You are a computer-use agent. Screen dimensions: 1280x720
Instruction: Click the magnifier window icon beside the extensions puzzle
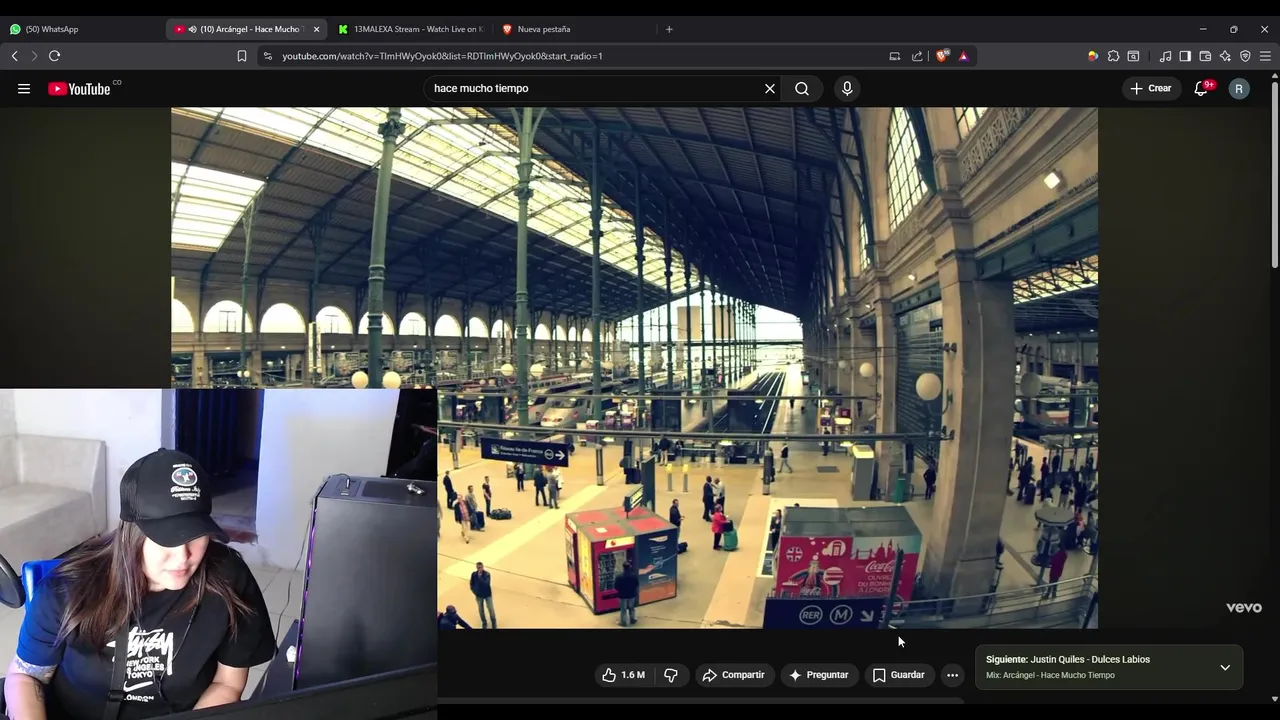point(1133,56)
